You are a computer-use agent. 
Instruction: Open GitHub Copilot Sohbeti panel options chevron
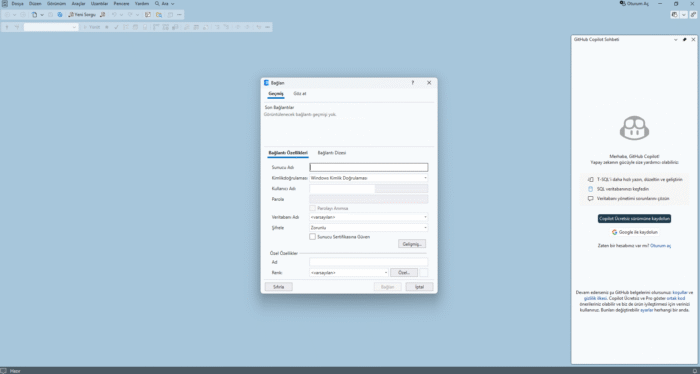[x=675, y=40]
